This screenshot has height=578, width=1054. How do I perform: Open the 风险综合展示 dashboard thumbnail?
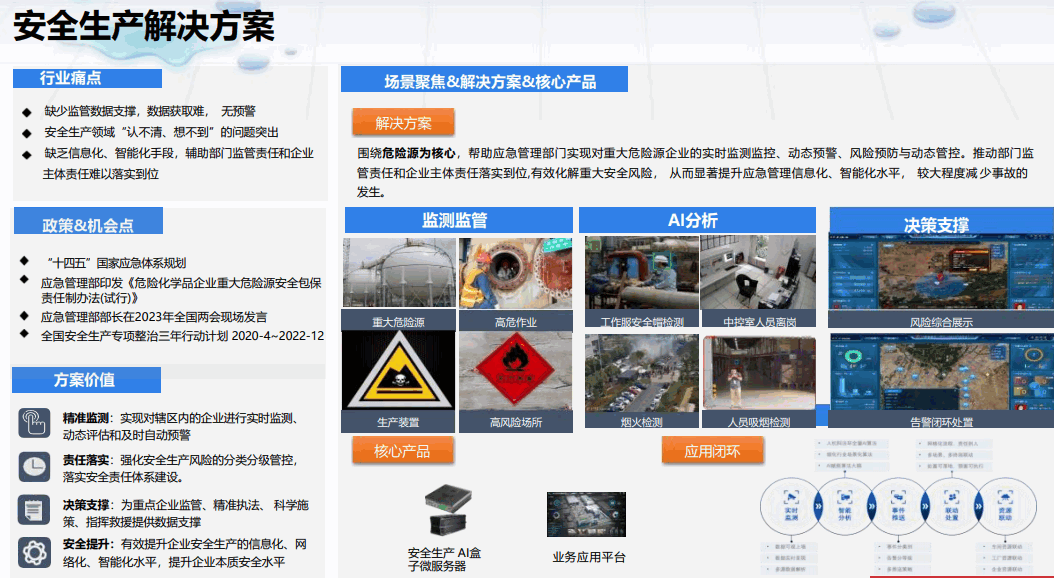[x=940, y=274]
